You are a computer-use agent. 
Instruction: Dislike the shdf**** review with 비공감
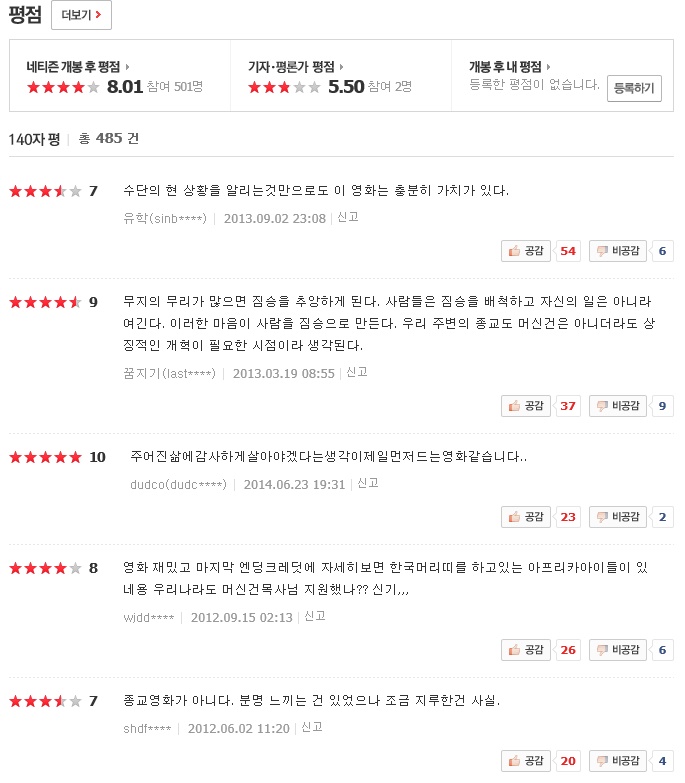click(618, 761)
